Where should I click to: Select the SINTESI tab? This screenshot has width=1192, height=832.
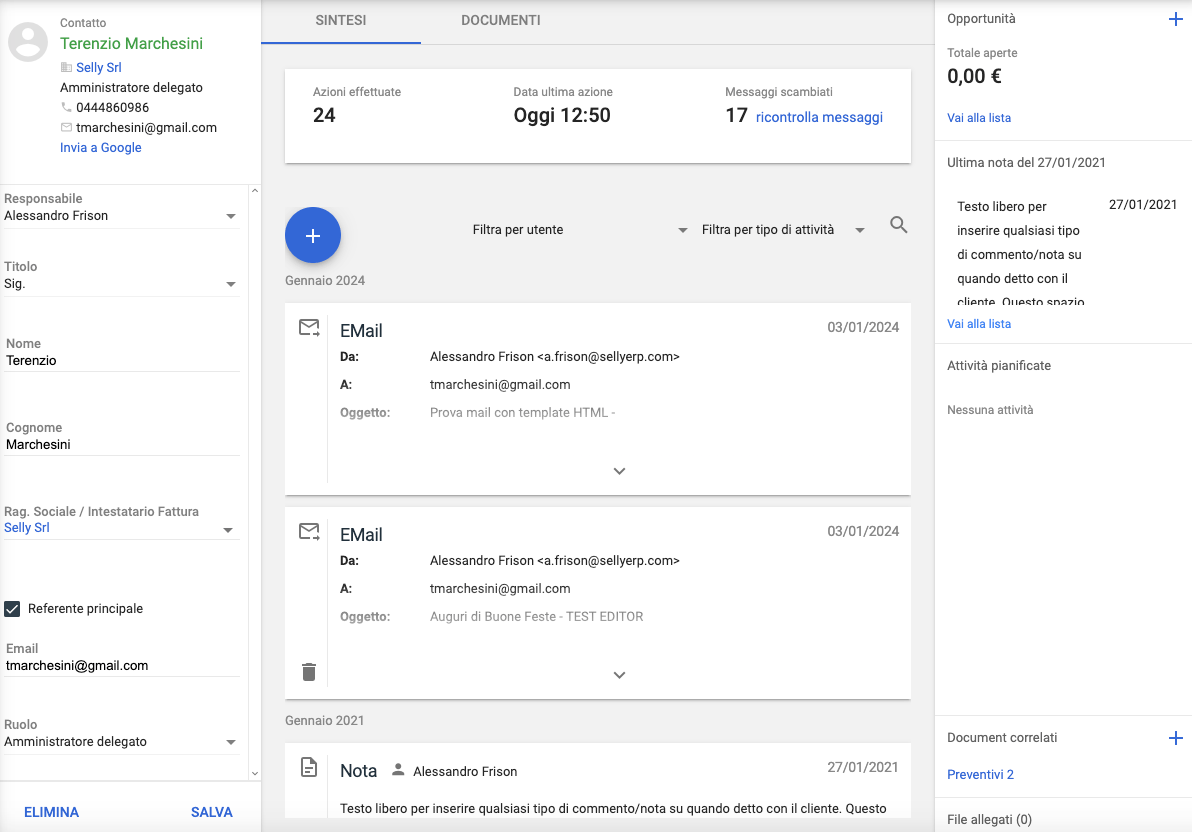pos(341,21)
